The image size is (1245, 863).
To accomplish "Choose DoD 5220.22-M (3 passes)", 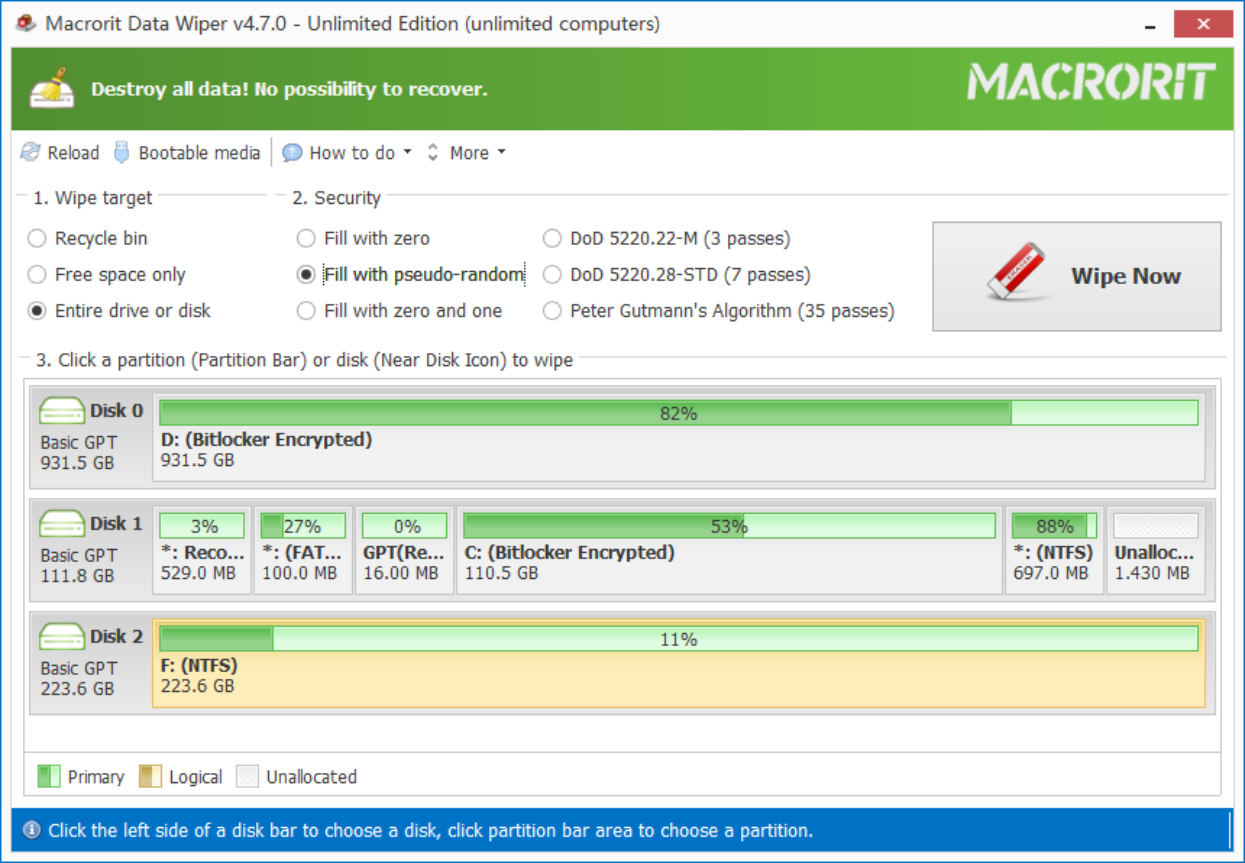I will tap(667, 238).
